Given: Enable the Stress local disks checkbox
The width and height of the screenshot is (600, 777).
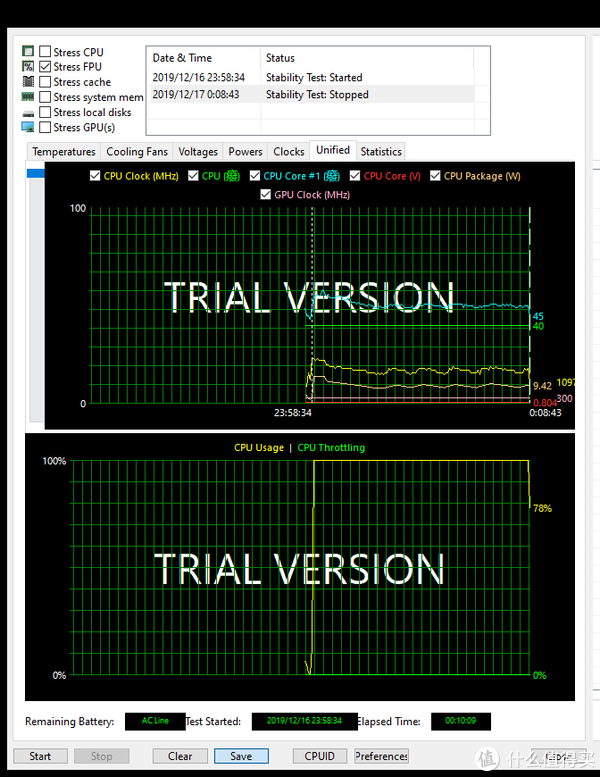Looking at the screenshot, I should tap(45, 112).
